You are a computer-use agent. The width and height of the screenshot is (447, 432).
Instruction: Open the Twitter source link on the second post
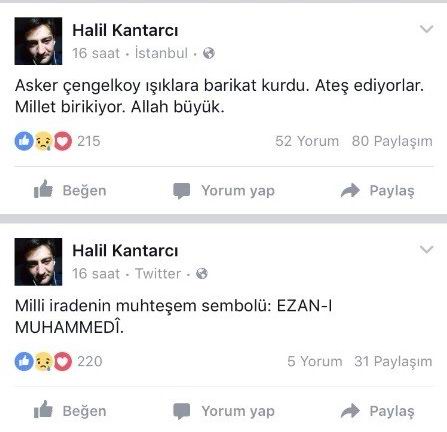[x=158, y=274]
